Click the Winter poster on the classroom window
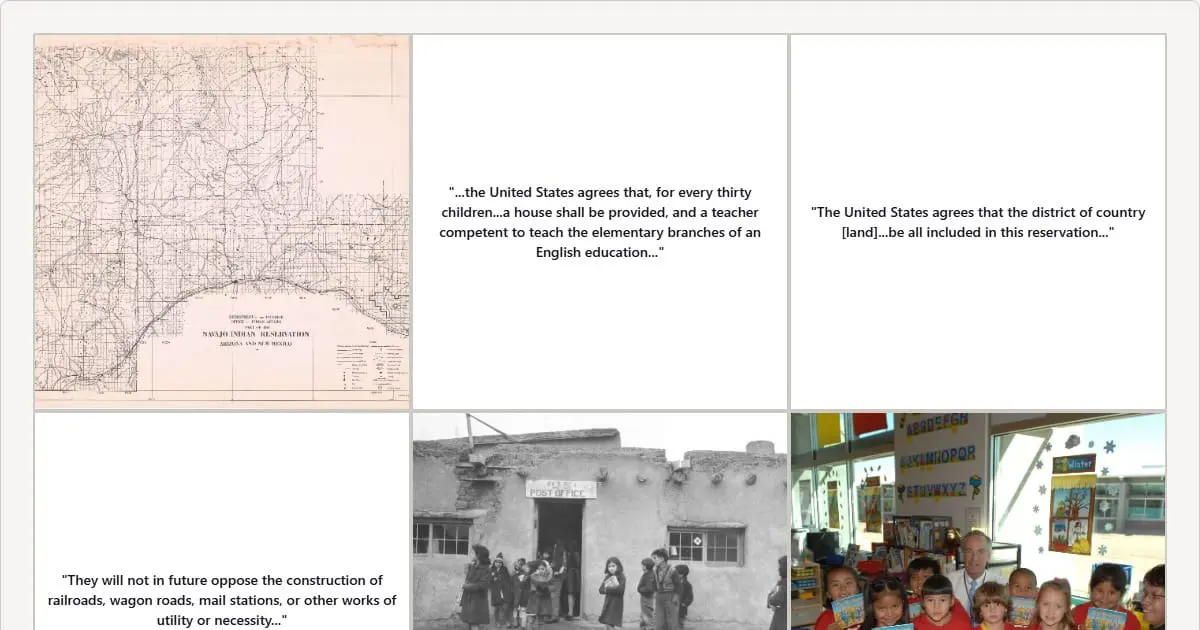Image resolution: width=1200 pixels, height=630 pixels. [x=1072, y=505]
